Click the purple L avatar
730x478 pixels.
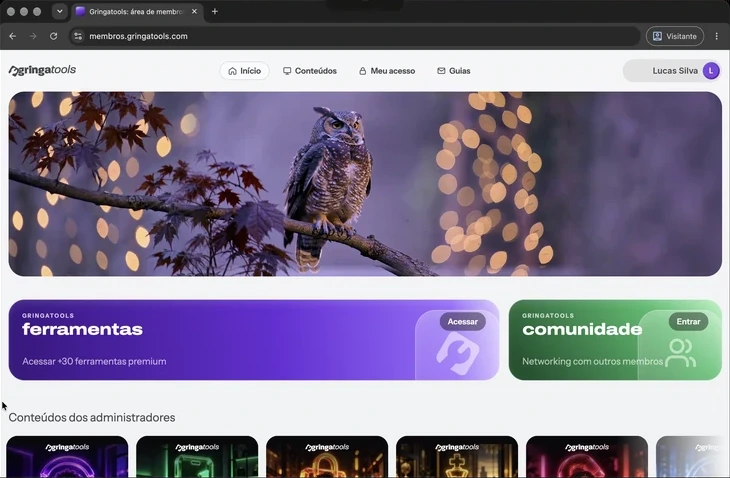point(711,71)
